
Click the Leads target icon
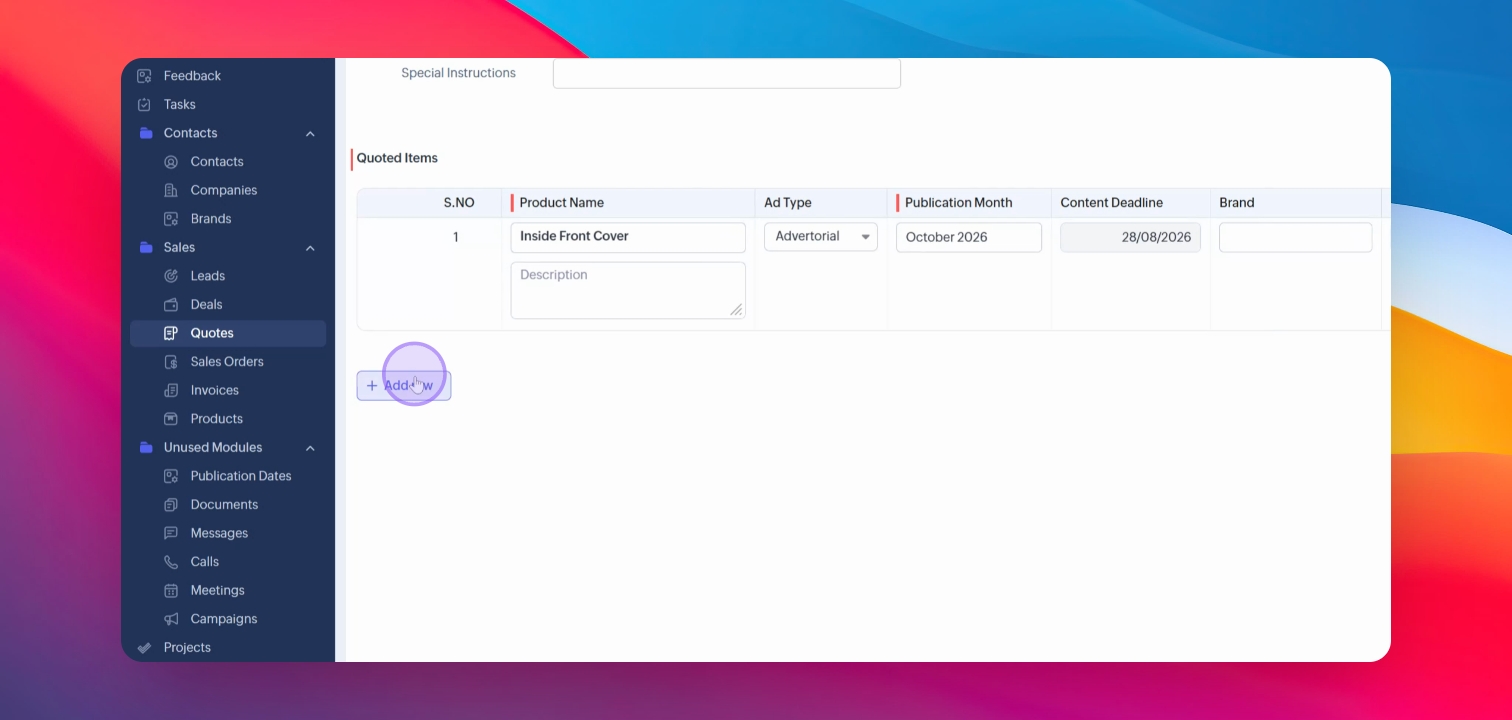[171, 276]
